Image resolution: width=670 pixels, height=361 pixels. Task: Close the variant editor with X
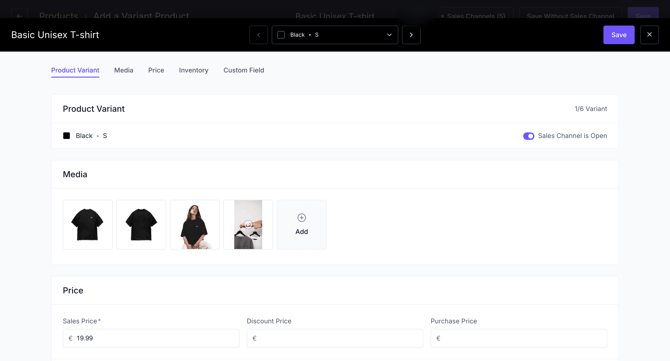(649, 35)
